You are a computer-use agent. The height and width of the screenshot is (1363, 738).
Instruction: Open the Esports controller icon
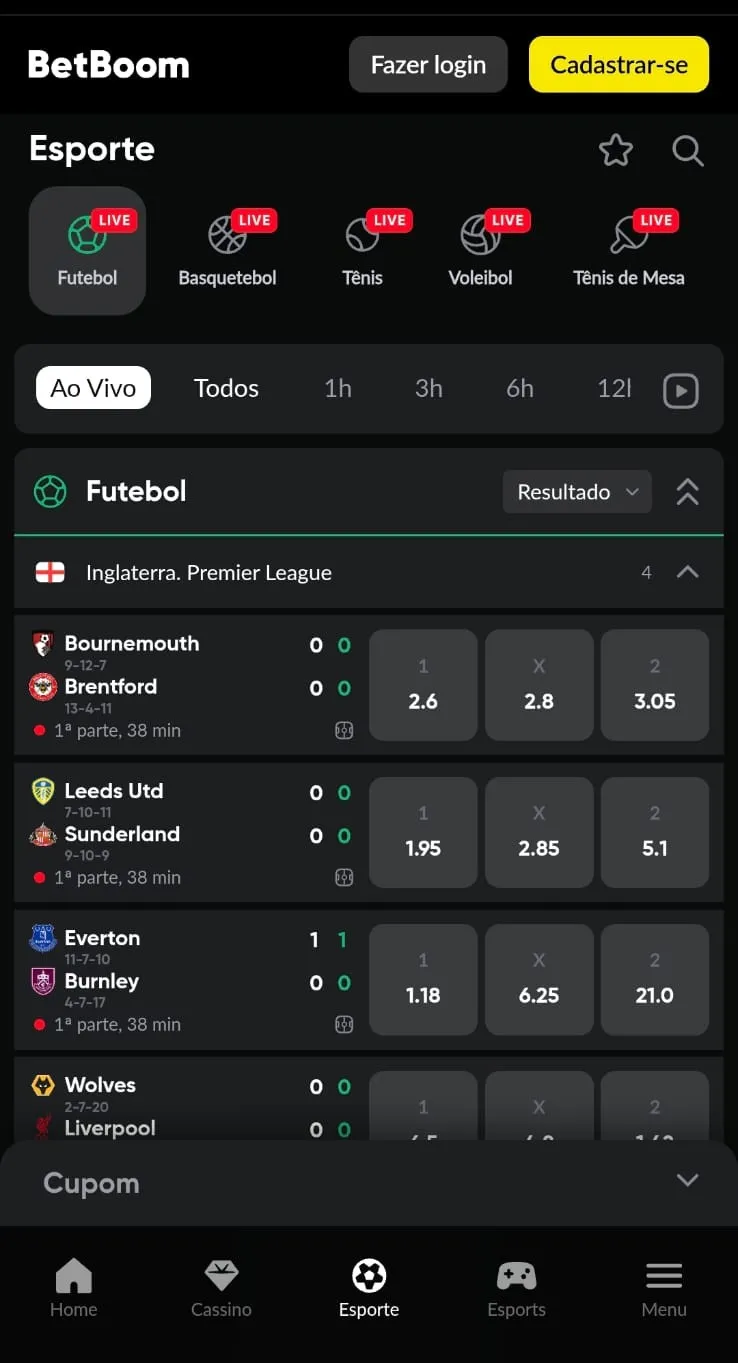coord(516,1287)
